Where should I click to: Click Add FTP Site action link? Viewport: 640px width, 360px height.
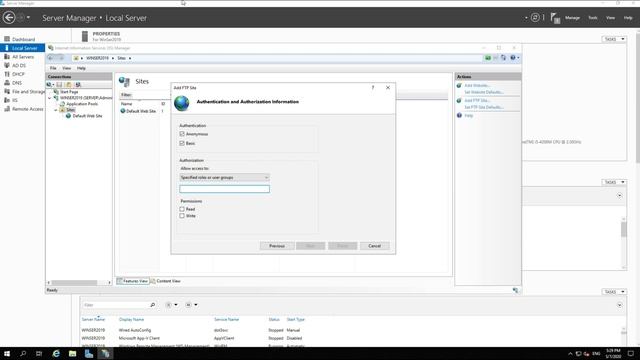[x=477, y=100]
